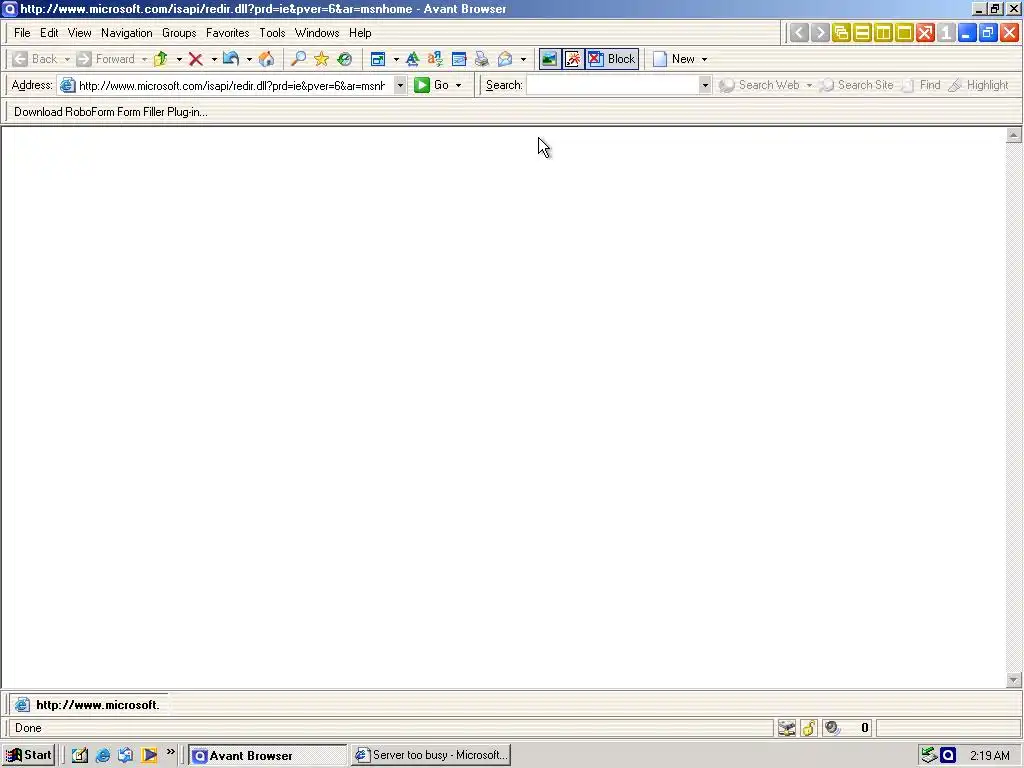Open the Navigation menu

tap(127, 33)
